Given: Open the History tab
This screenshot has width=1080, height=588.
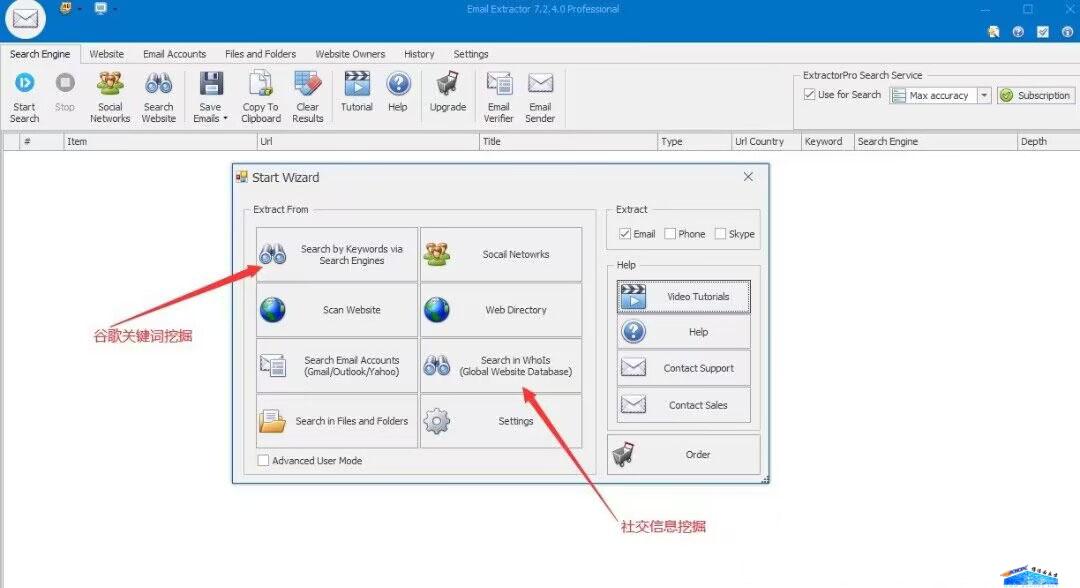Looking at the screenshot, I should coord(419,54).
